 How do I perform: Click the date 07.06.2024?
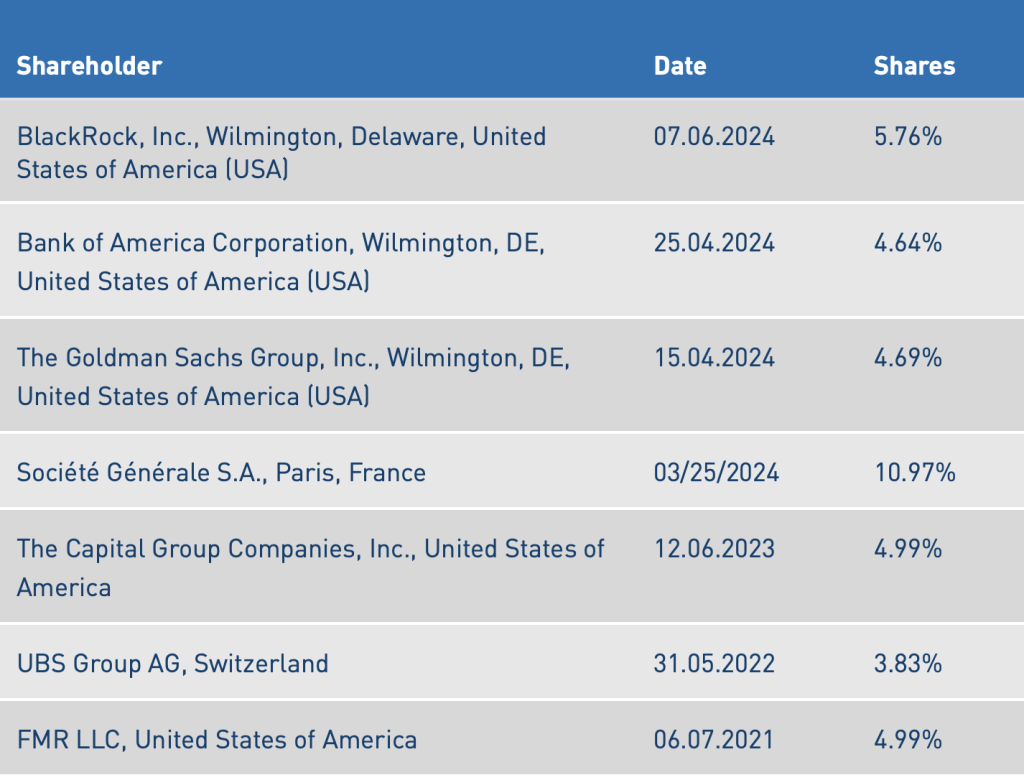point(714,137)
